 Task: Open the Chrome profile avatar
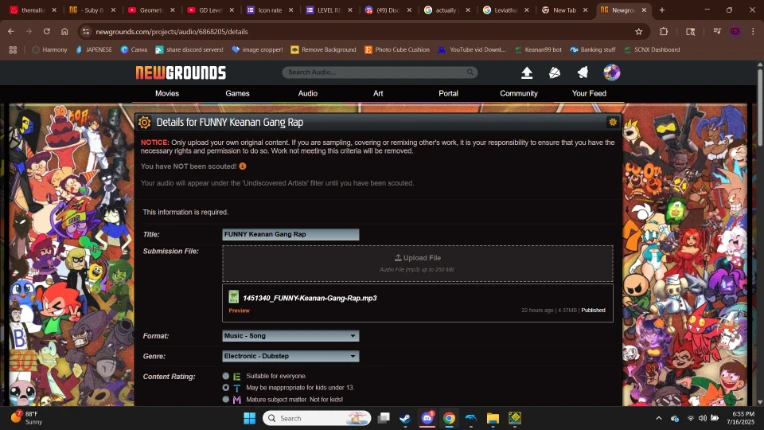click(735, 32)
